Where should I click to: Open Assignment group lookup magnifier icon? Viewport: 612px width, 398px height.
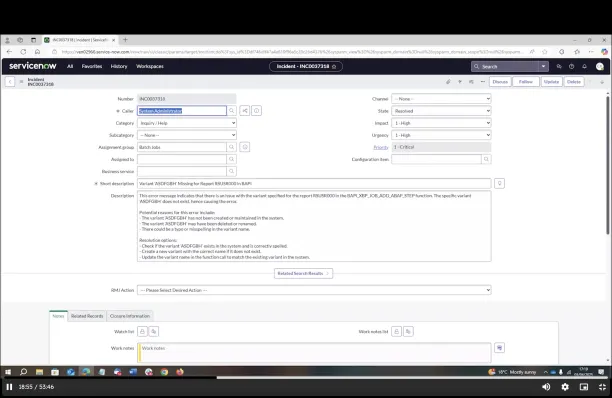click(231, 147)
